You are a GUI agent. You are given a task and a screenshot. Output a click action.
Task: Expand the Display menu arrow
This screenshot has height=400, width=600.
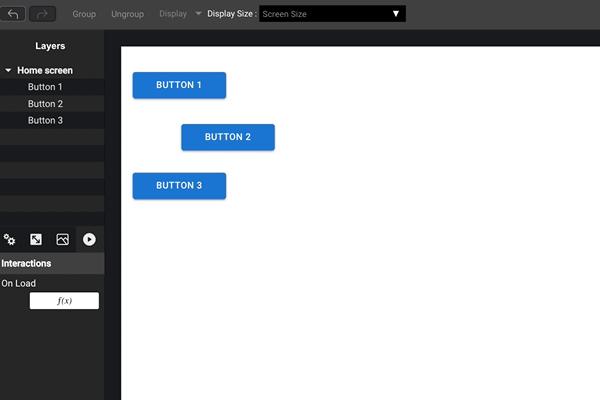[x=198, y=14]
